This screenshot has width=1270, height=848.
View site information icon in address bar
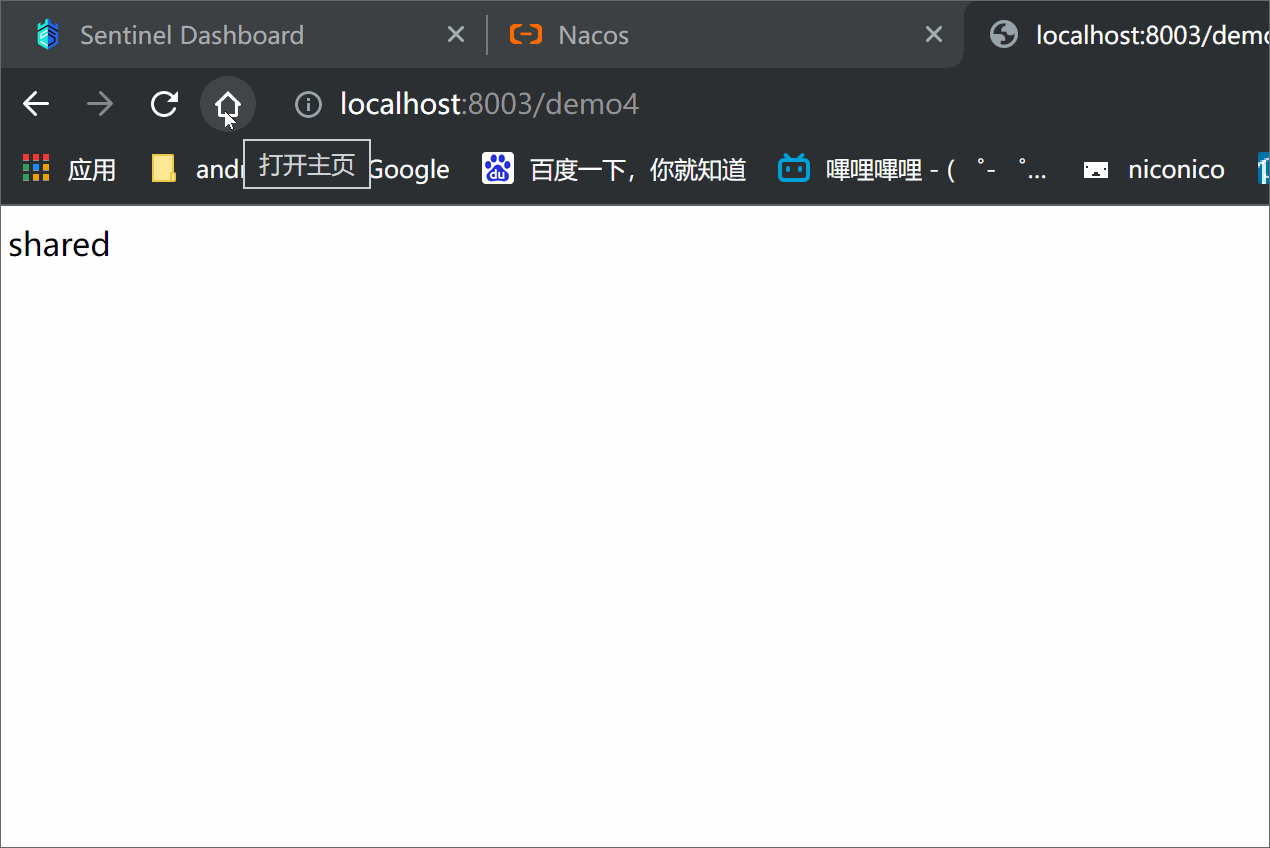pos(308,104)
